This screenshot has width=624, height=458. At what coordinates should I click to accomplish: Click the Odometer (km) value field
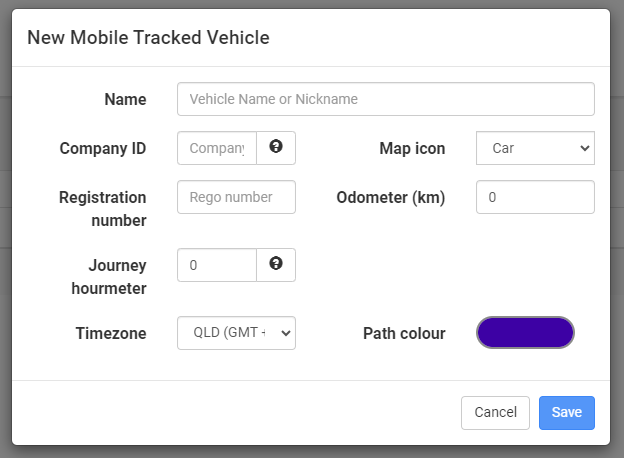coord(535,197)
